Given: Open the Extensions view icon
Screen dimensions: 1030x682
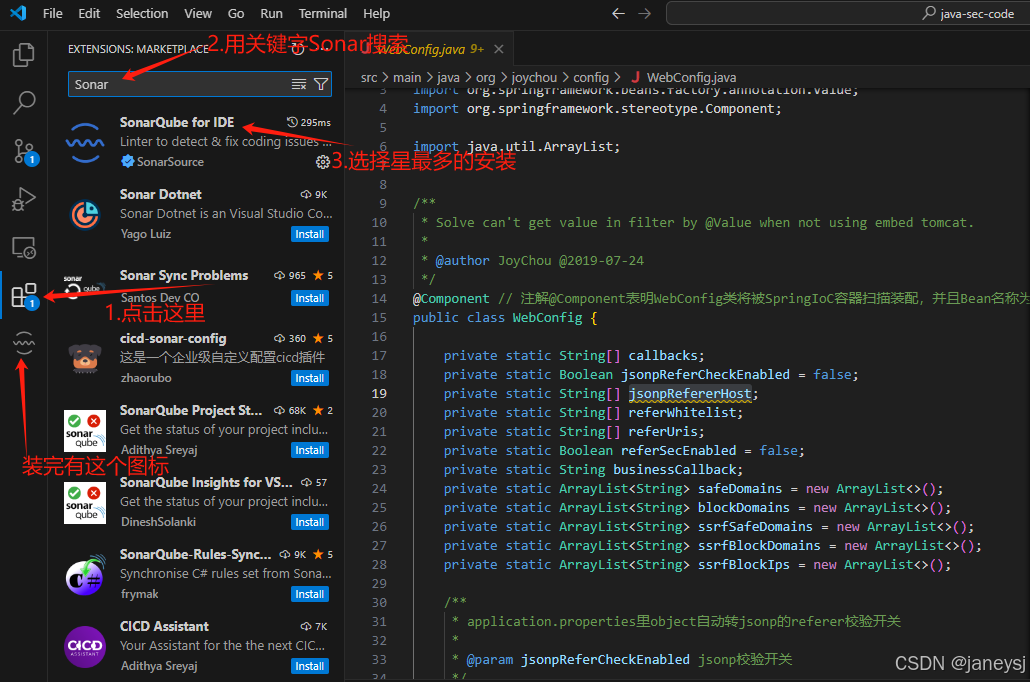Looking at the screenshot, I should click(24, 296).
